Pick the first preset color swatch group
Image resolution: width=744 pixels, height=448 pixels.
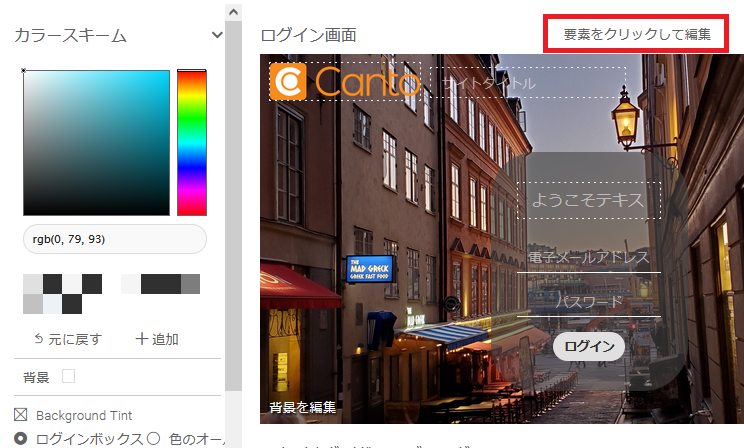[x=62, y=293]
